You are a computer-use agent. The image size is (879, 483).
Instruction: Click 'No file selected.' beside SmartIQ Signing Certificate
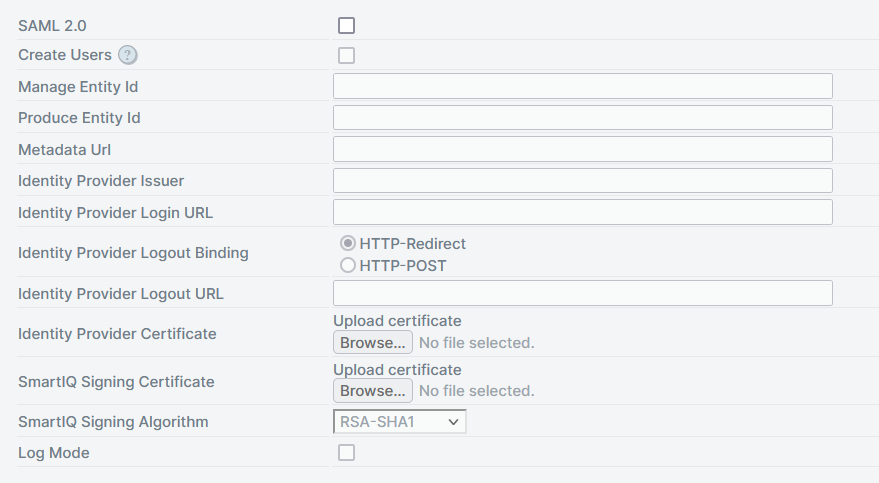pos(477,391)
